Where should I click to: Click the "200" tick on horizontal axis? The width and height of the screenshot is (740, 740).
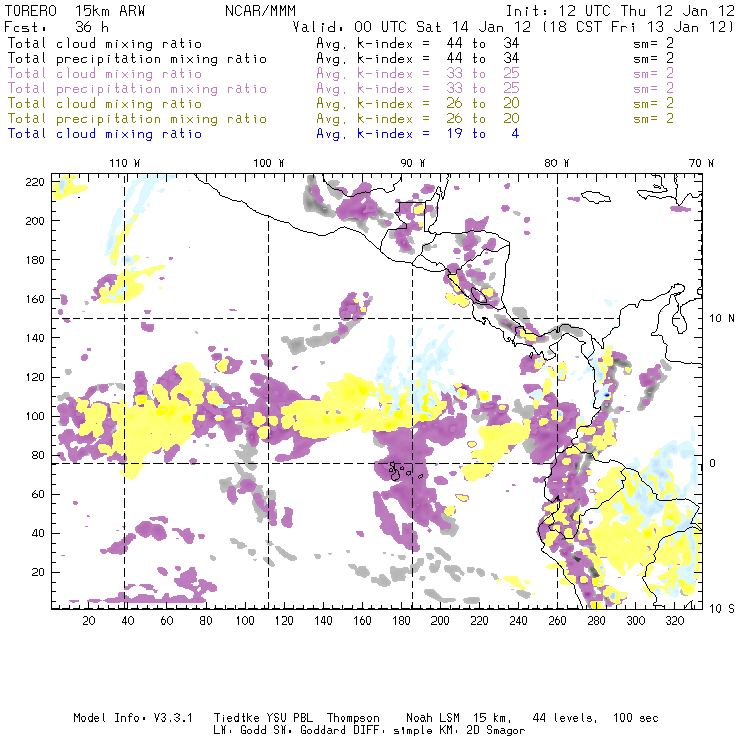pyautogui.click(x=440, y=621)
